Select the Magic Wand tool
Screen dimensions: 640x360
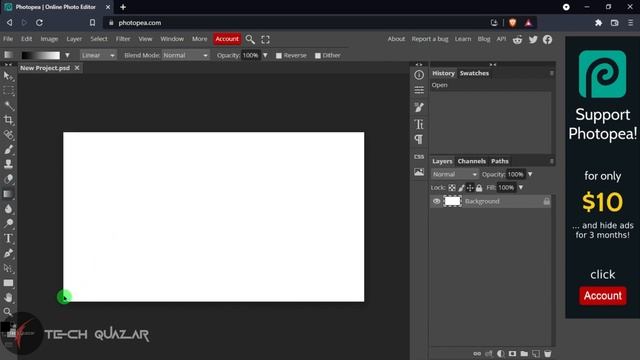click(x=8, y=106)
